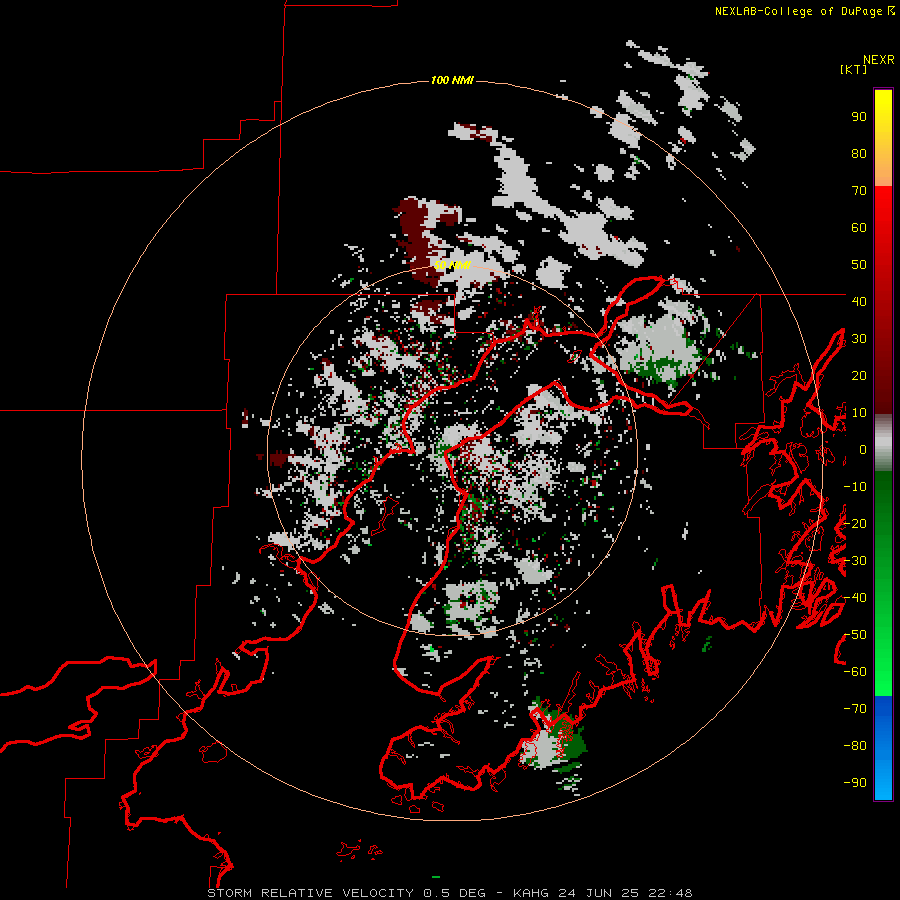Click the 60 value on velocity scale
900x900 pixels.
pos(859,228)
